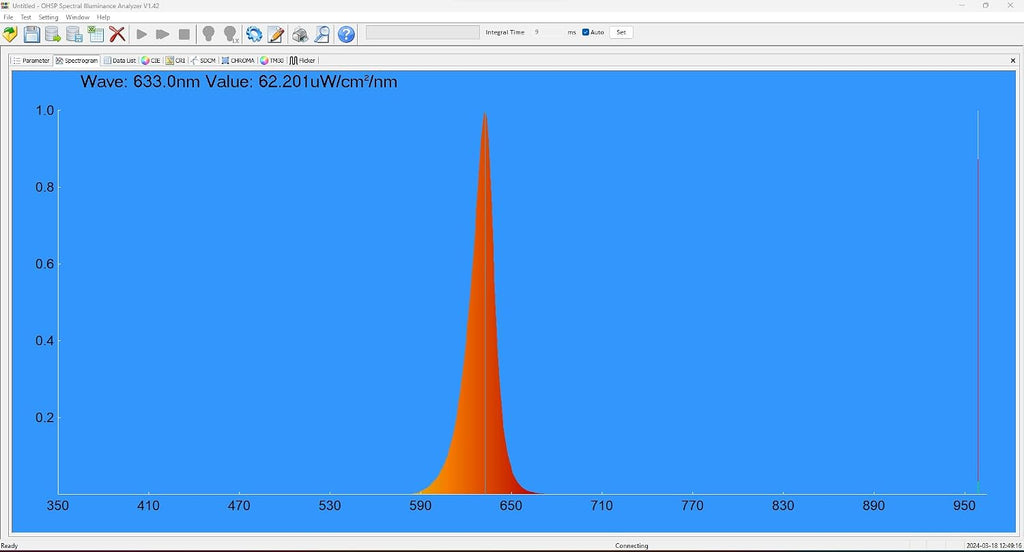Switch to the CIE tab
1024x552 pixels.
point(151,60)
